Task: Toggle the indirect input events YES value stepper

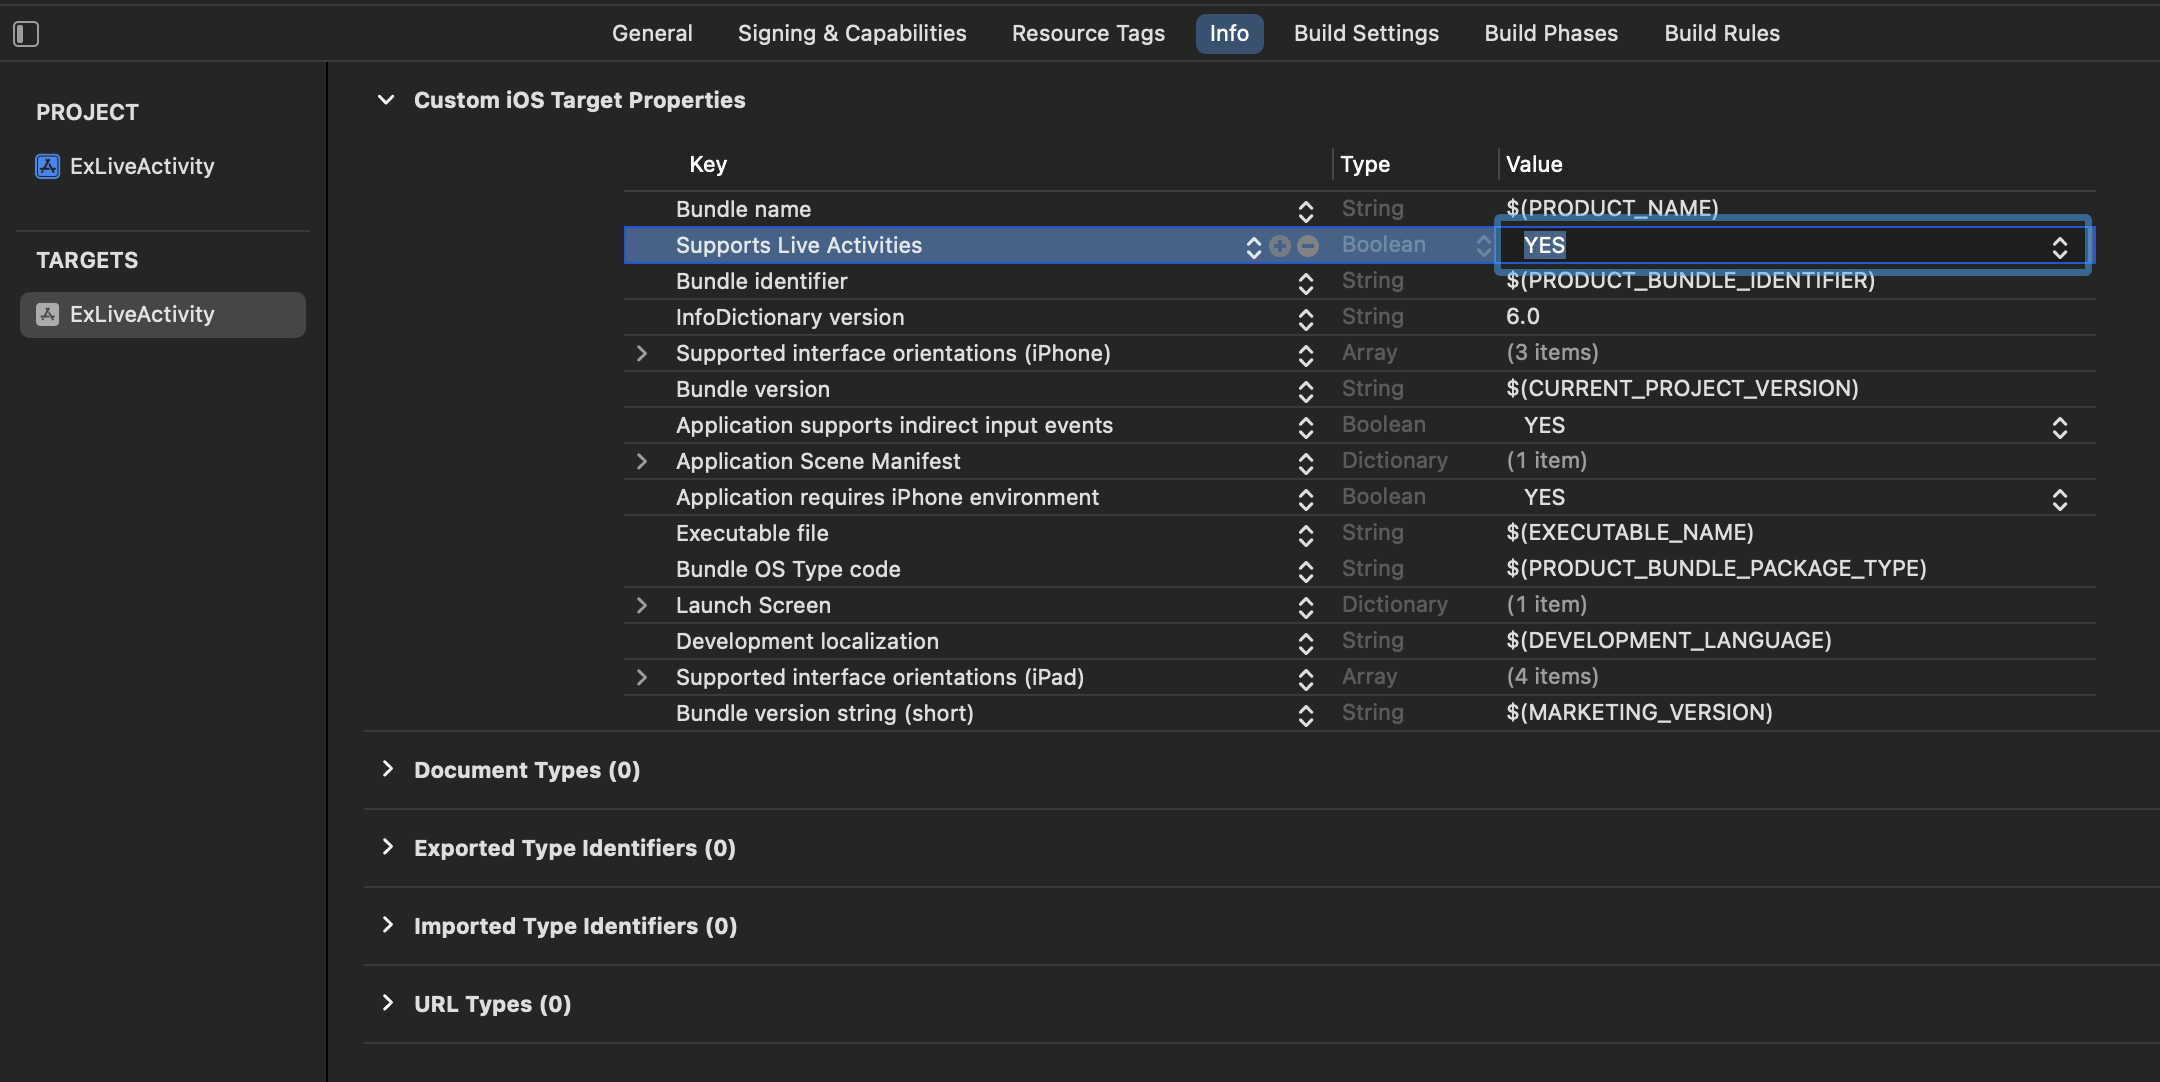Action: pyautogui.click(x=2059, y=427)
